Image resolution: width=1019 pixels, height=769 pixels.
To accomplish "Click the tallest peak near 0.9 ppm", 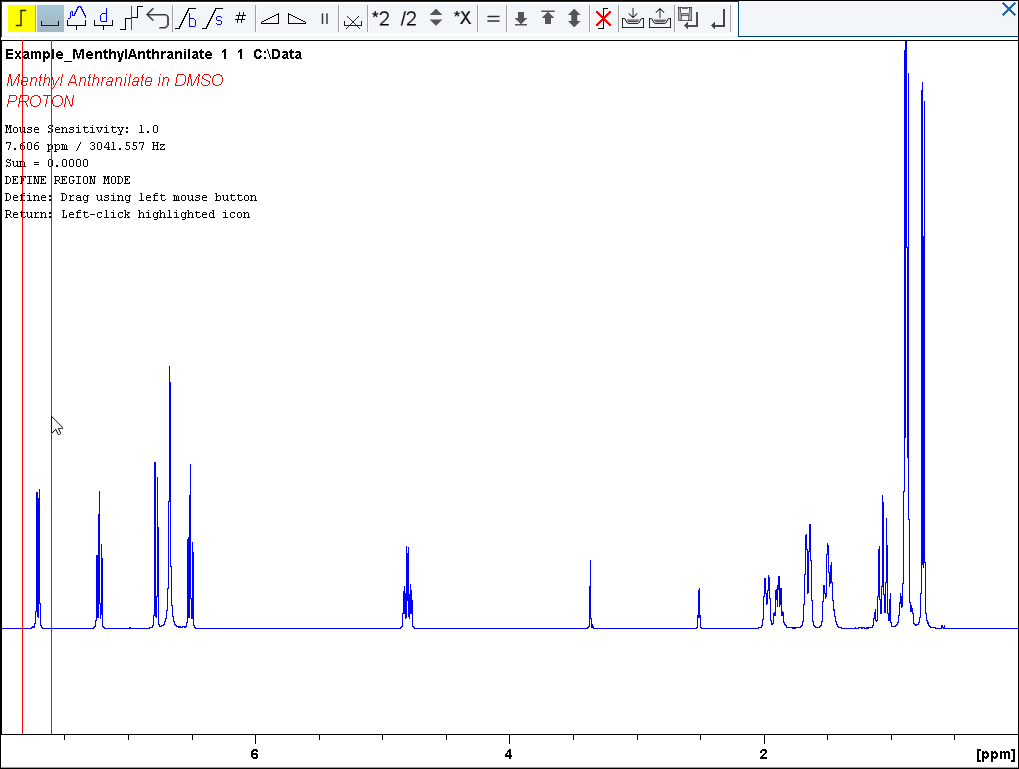I will tap(905, 325).
